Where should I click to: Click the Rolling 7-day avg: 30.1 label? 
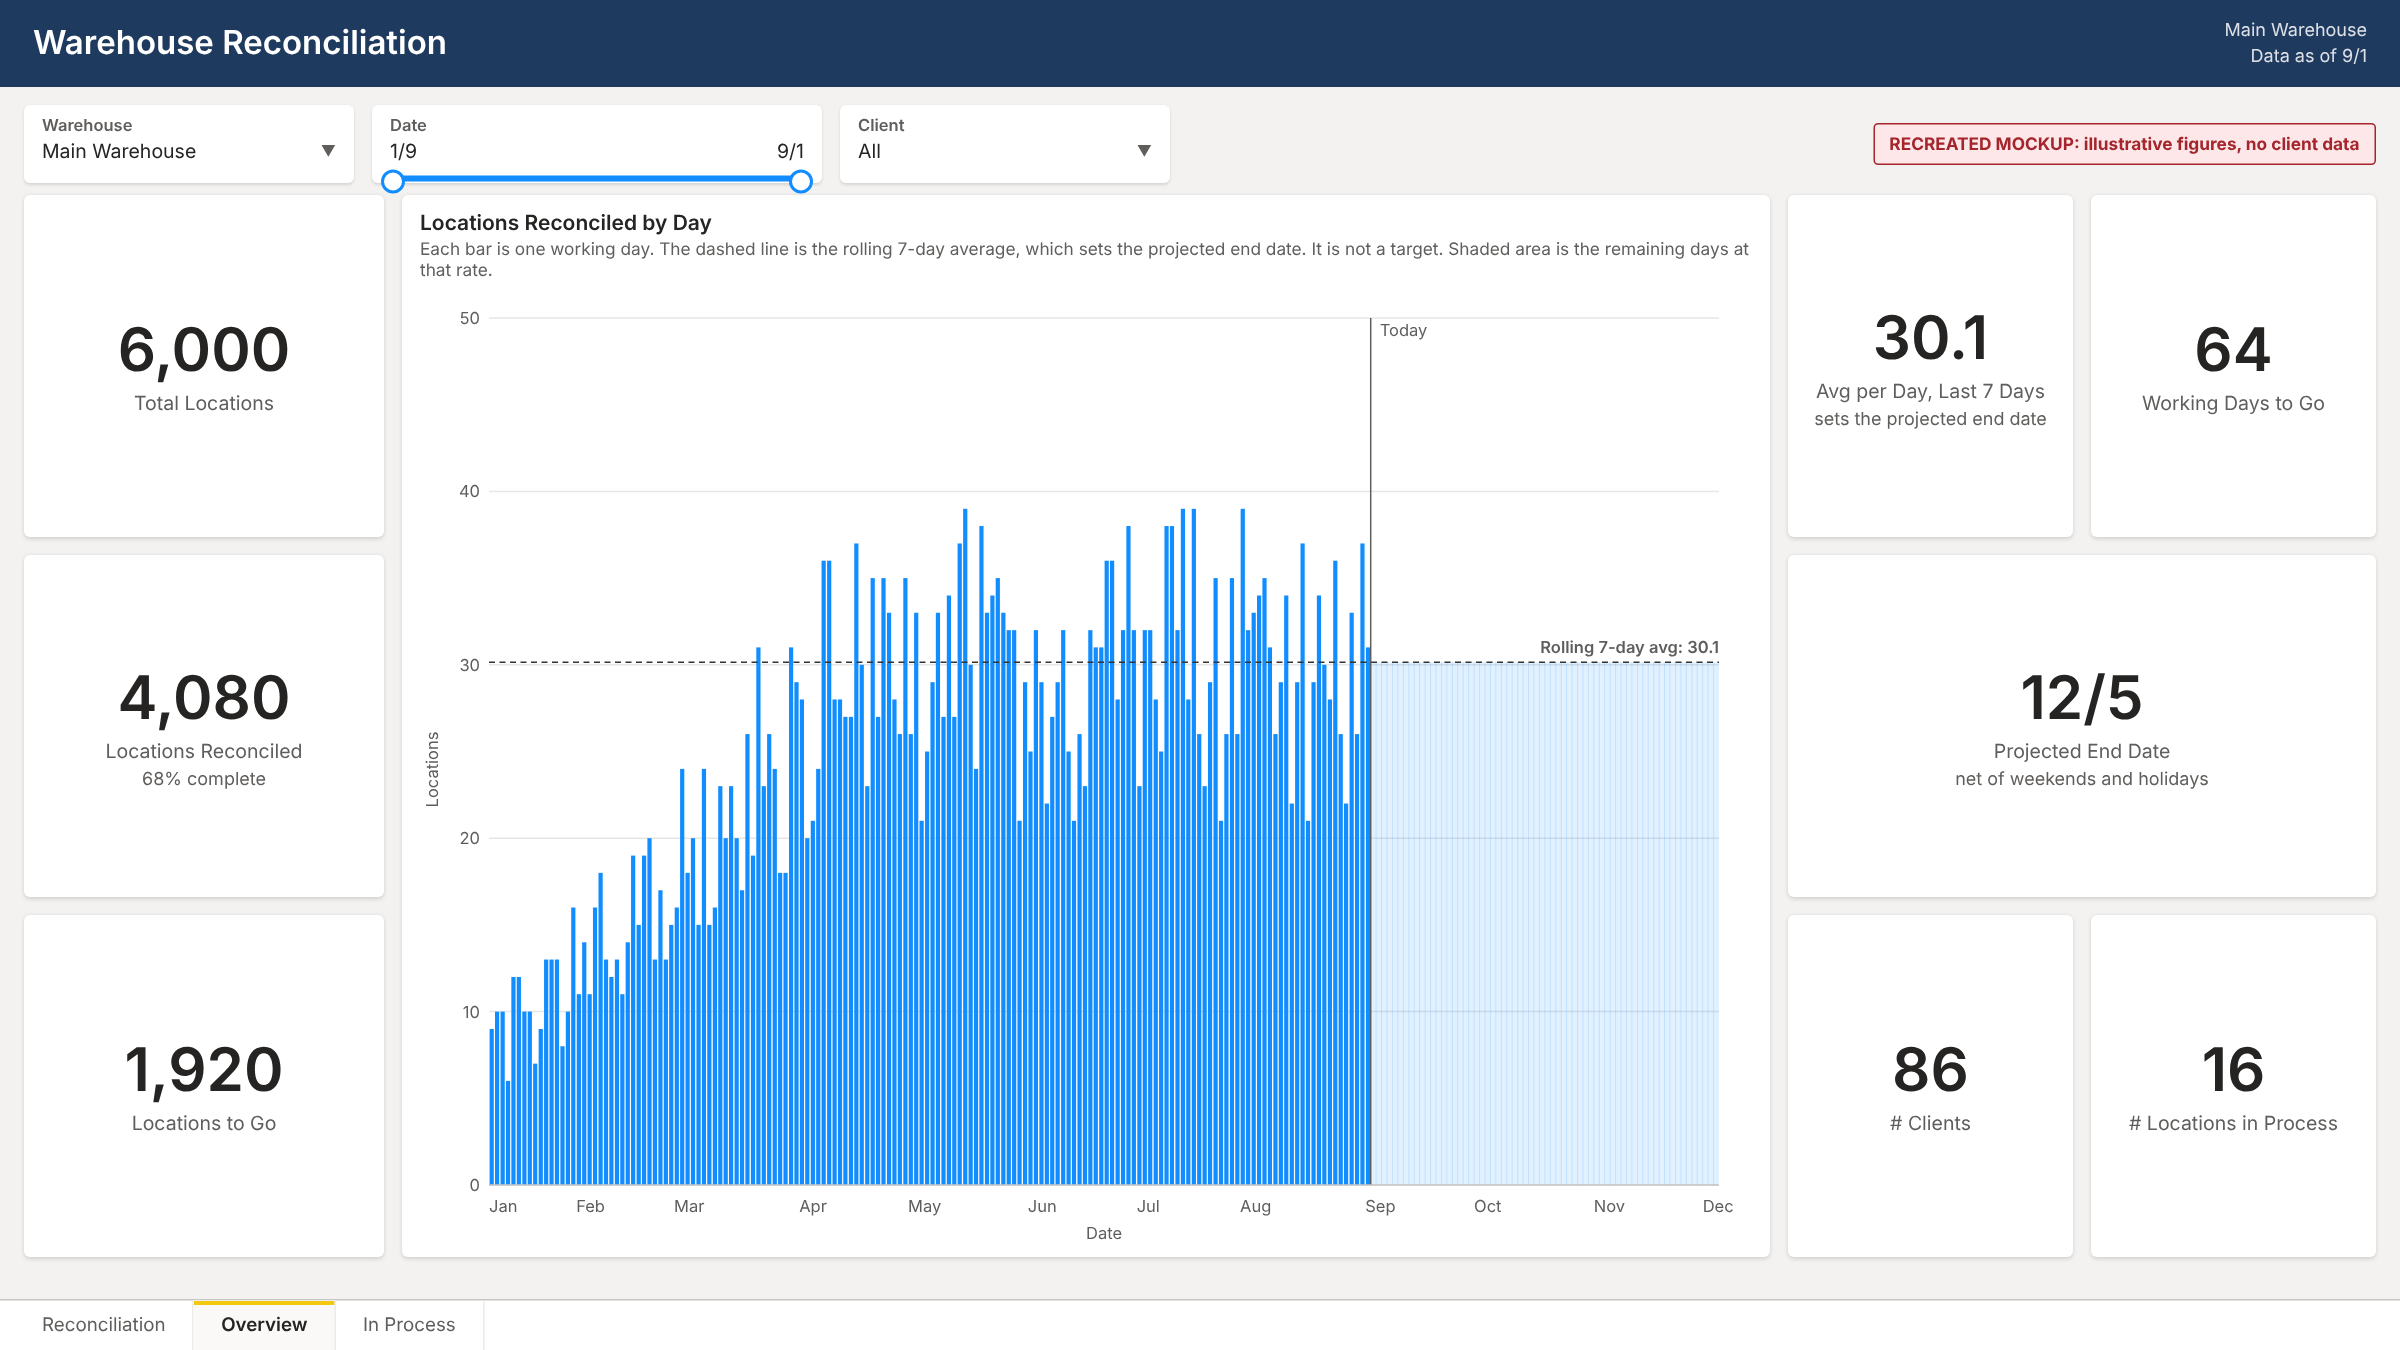[1629, 647]
